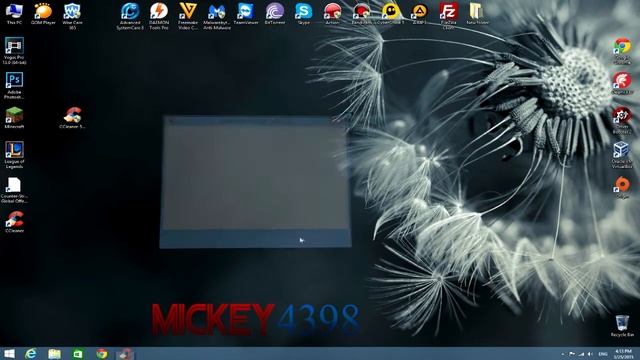Viewport: 640px width, 360px height.
Task: Launch Malwarebytes Anti-Malware shortcut
Action: point(217,16)
